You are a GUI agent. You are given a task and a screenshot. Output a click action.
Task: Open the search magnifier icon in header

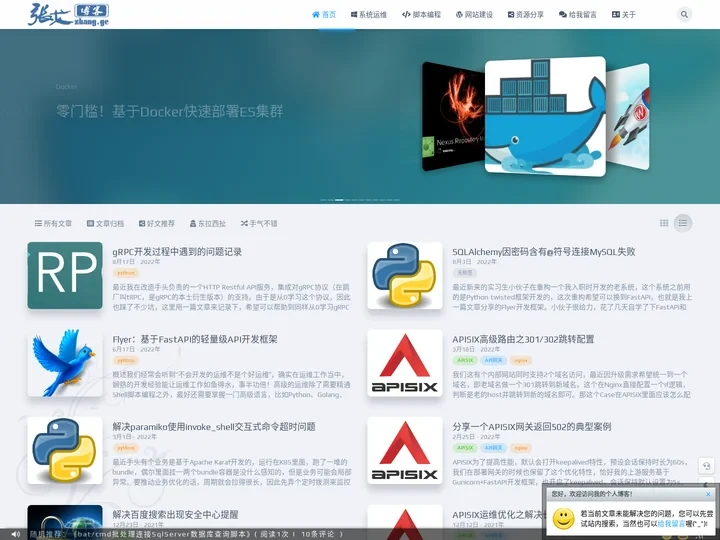[x=684, y=15]
